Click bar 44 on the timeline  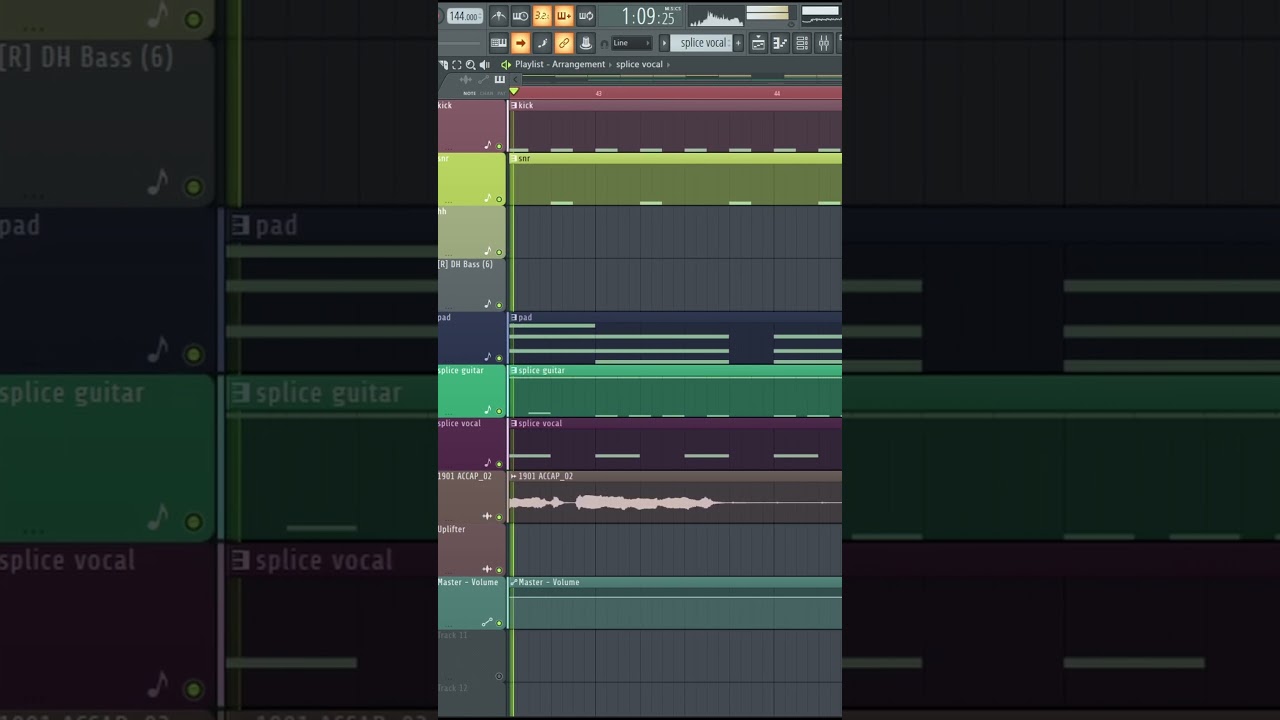point(777,93)
